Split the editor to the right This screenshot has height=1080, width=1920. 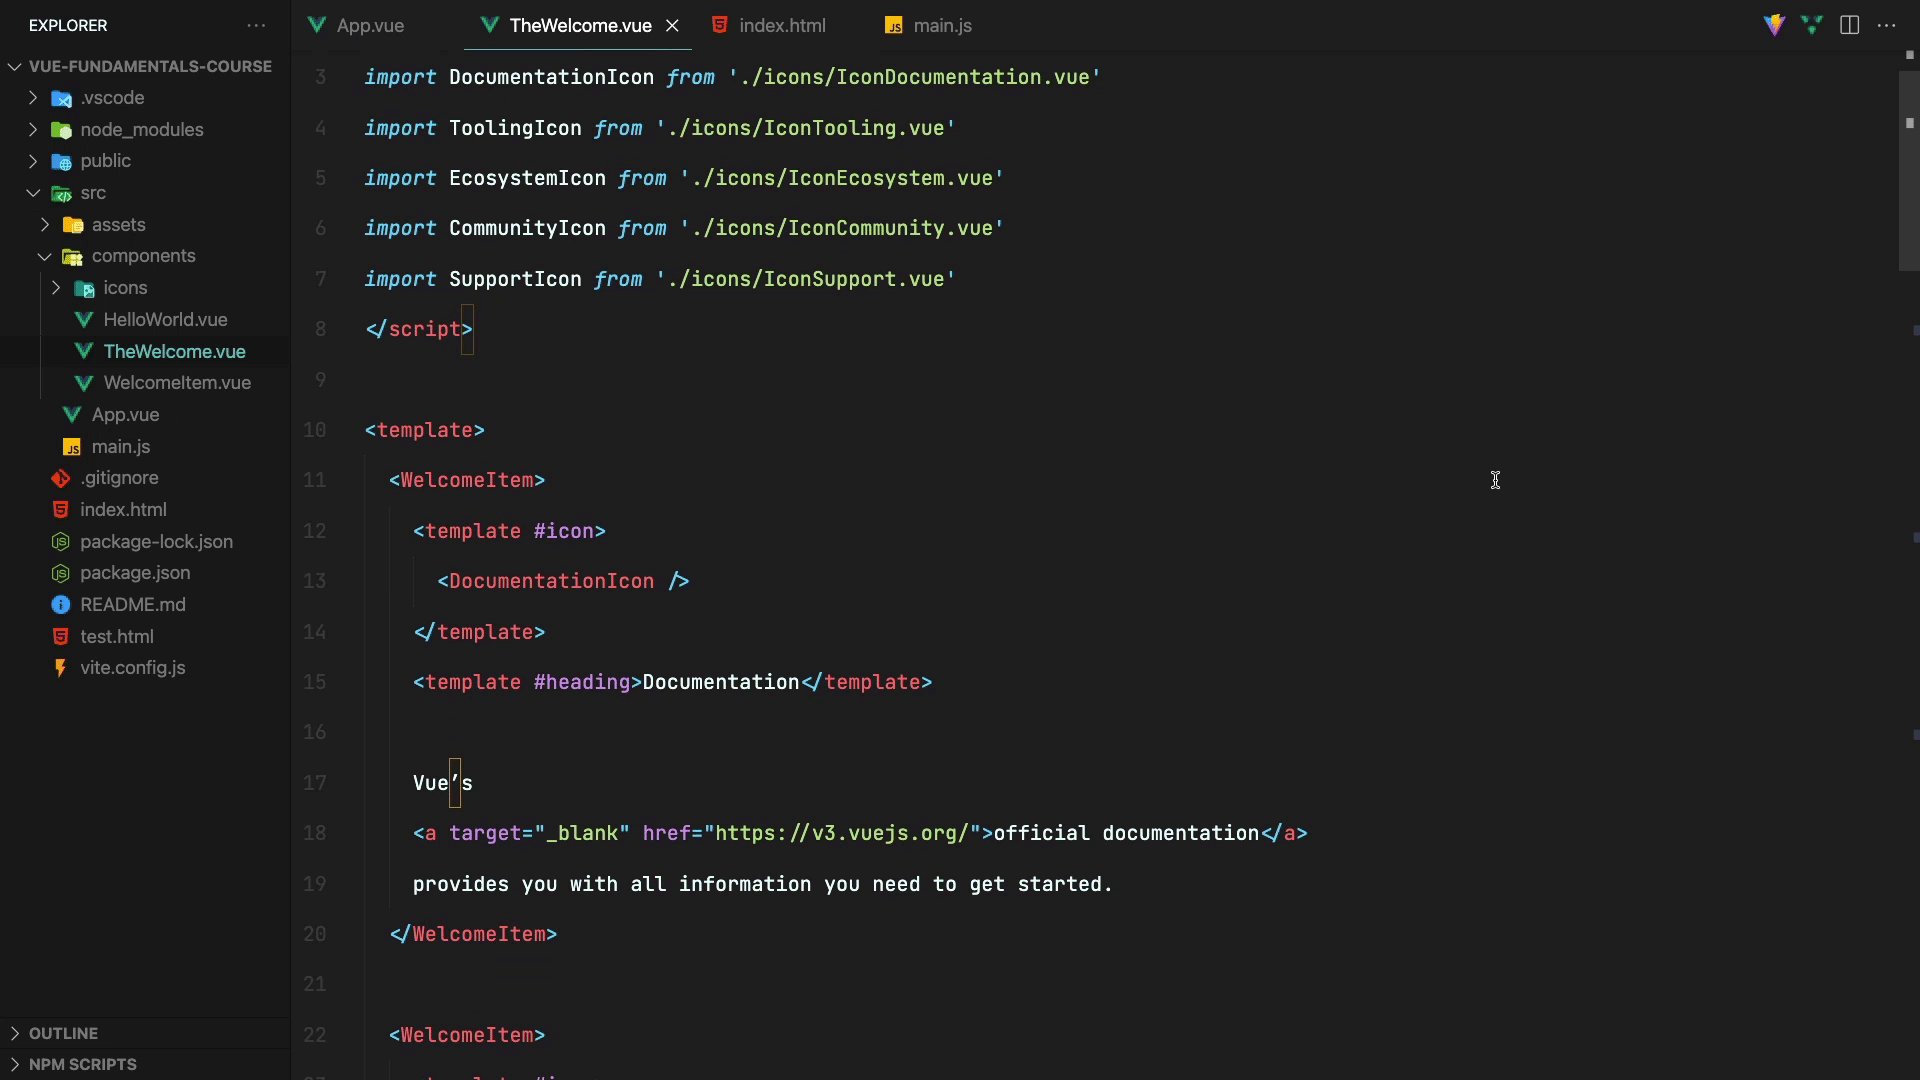(x=1850, y=25)
